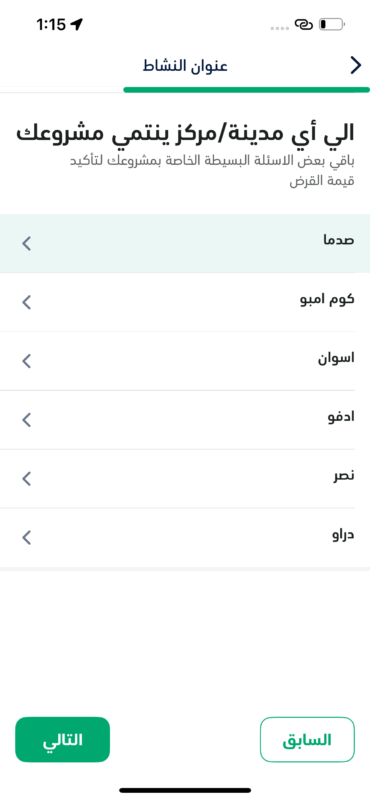Tap the personal hotspot link icon
This screenshot has width=370, height=800.
[x=303, y=24]
